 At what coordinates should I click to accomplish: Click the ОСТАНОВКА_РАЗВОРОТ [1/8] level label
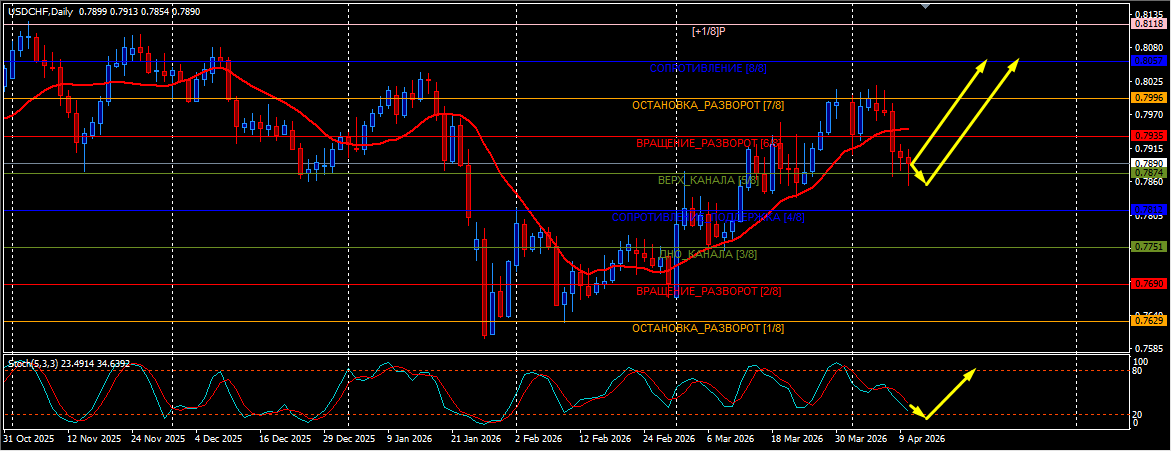(707, 329)
